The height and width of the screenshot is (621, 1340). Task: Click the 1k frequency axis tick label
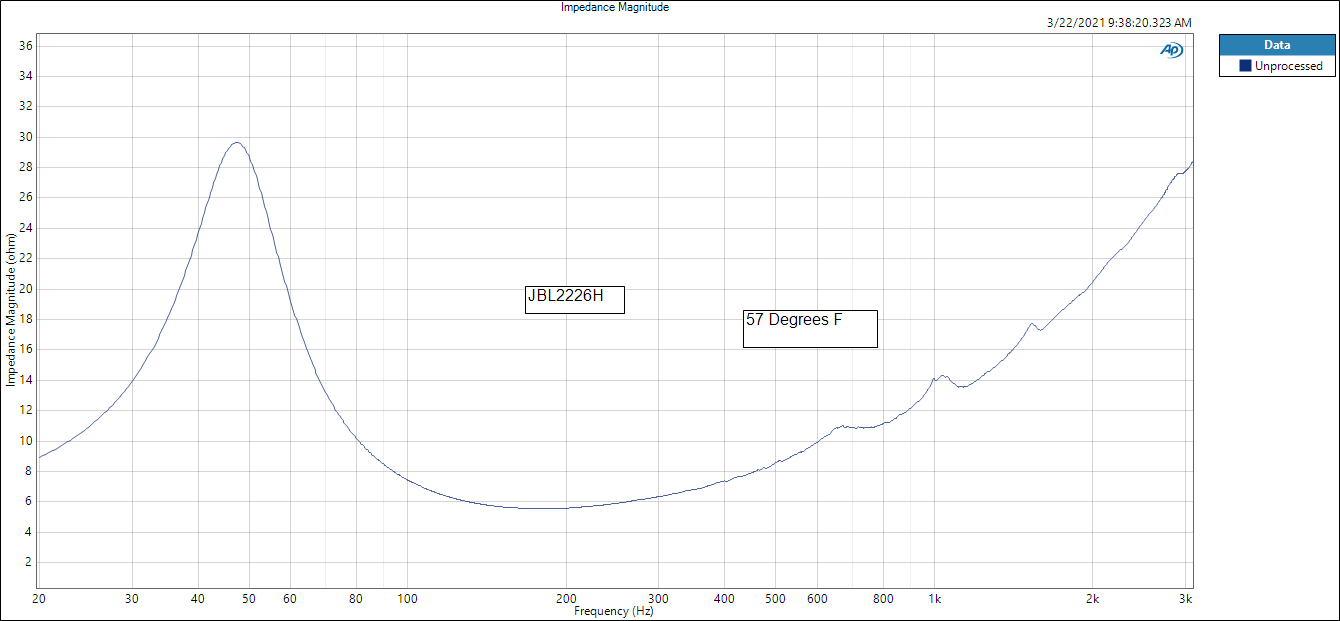coord(935,599)
